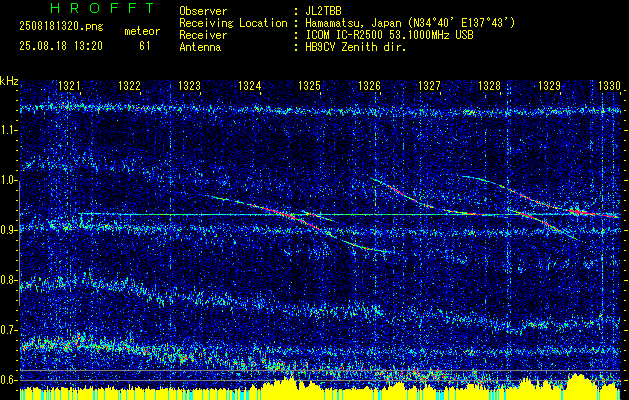Click the 1.1 kHz axis label
The height and width of the screenshot is (400, 629).
[x=8, y=131]
